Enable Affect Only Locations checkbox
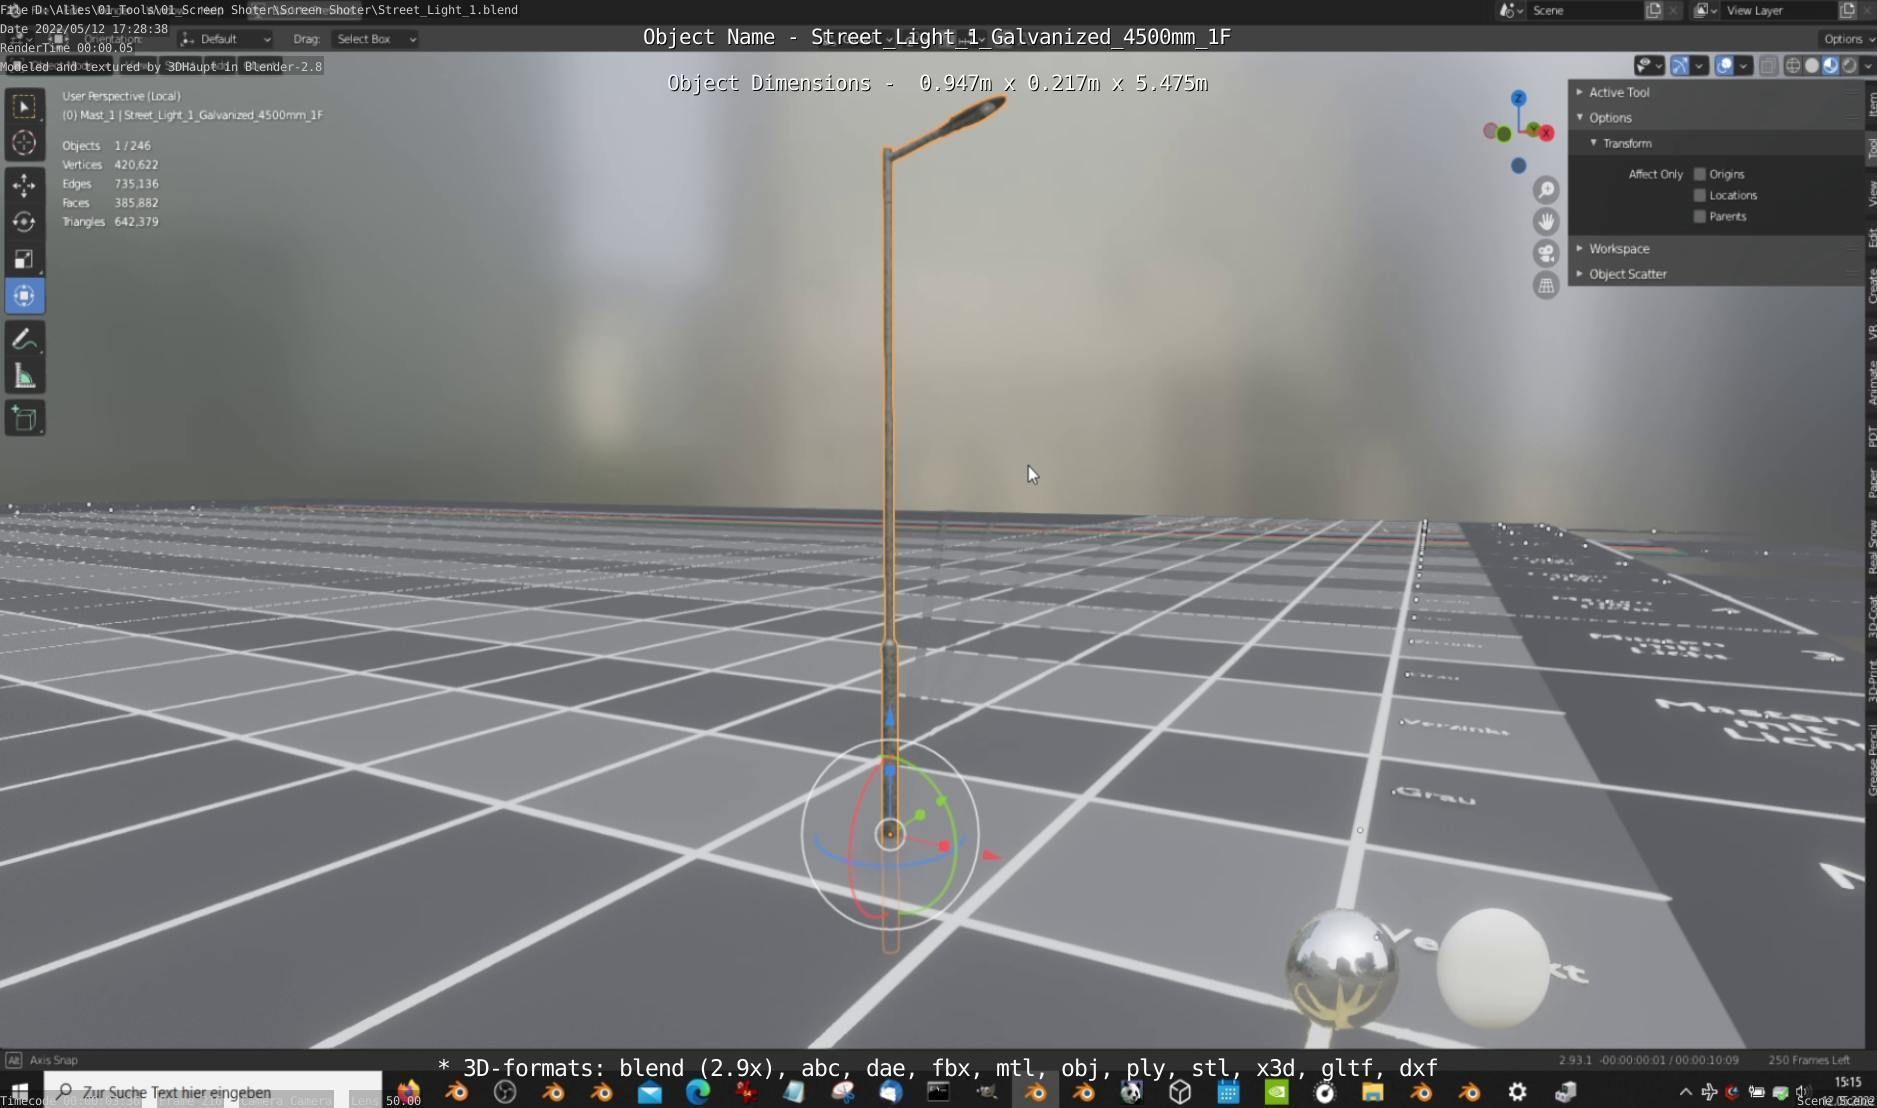This screenshot has width=1877, height=1108. coord(1699,195)
